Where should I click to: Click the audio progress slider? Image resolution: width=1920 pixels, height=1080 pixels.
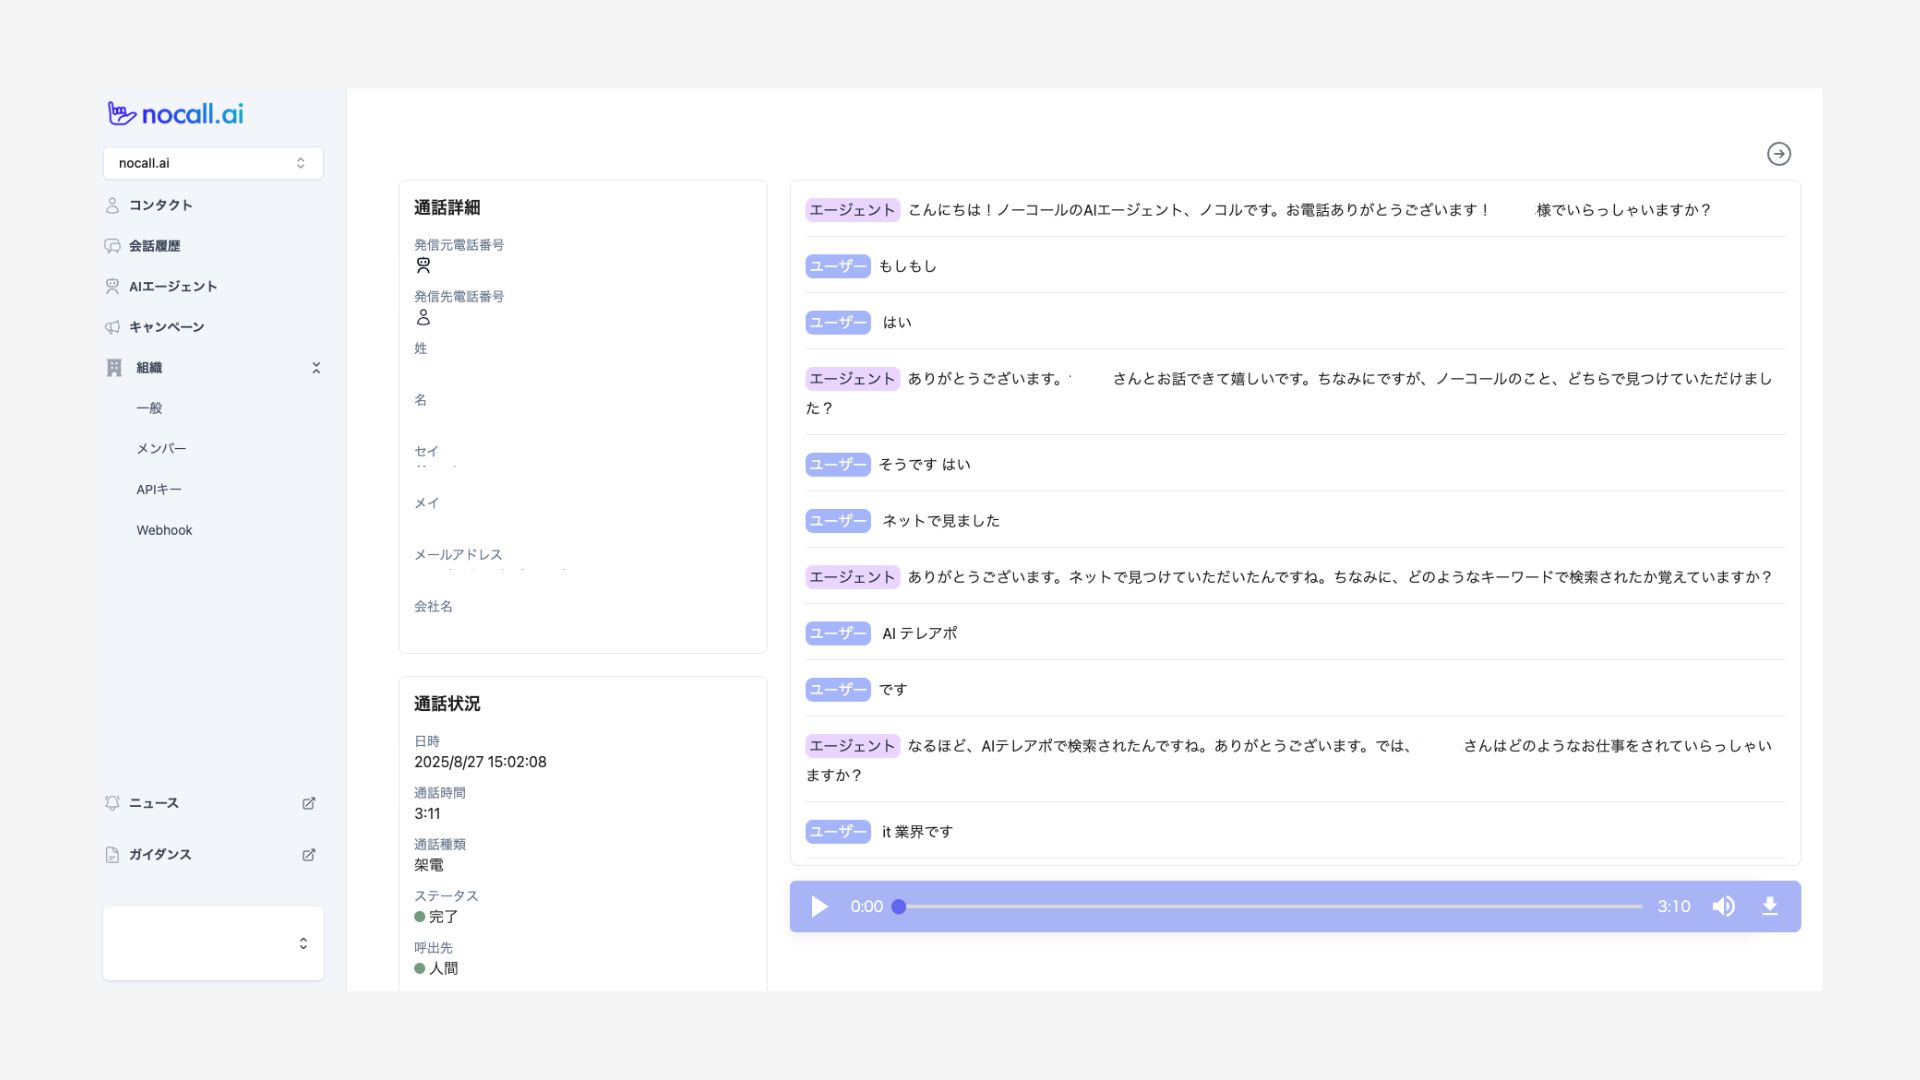coord(1270,907)
